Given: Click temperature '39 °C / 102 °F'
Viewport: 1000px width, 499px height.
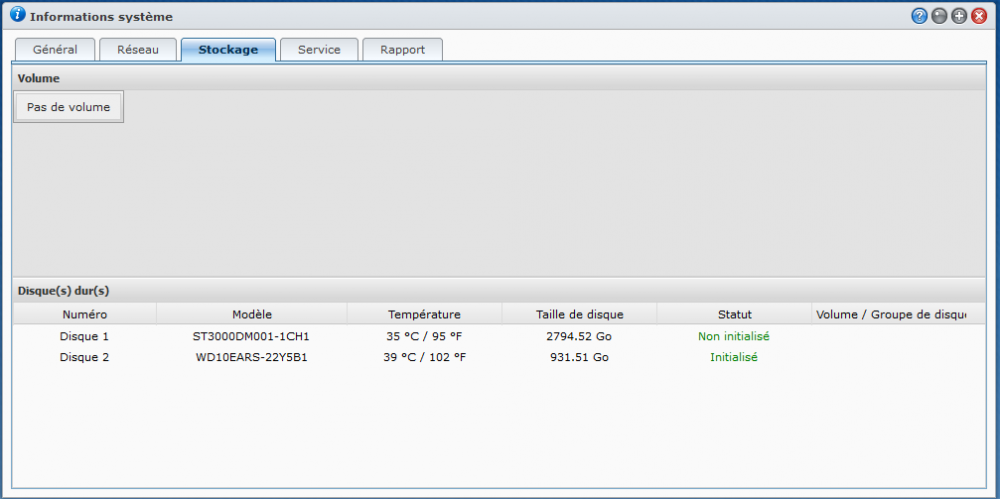Looking at the screenshot, I should [424, 357].
